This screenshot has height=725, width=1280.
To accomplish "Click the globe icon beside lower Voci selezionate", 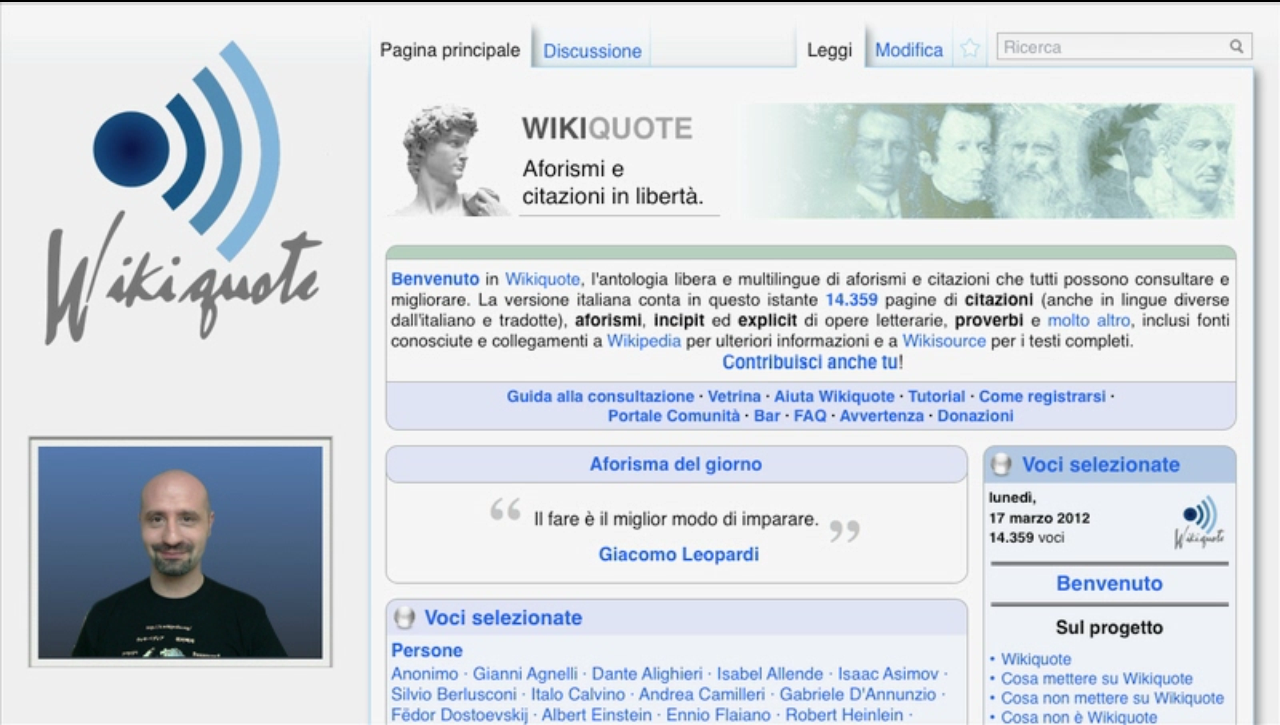I will tap(404, 618).
